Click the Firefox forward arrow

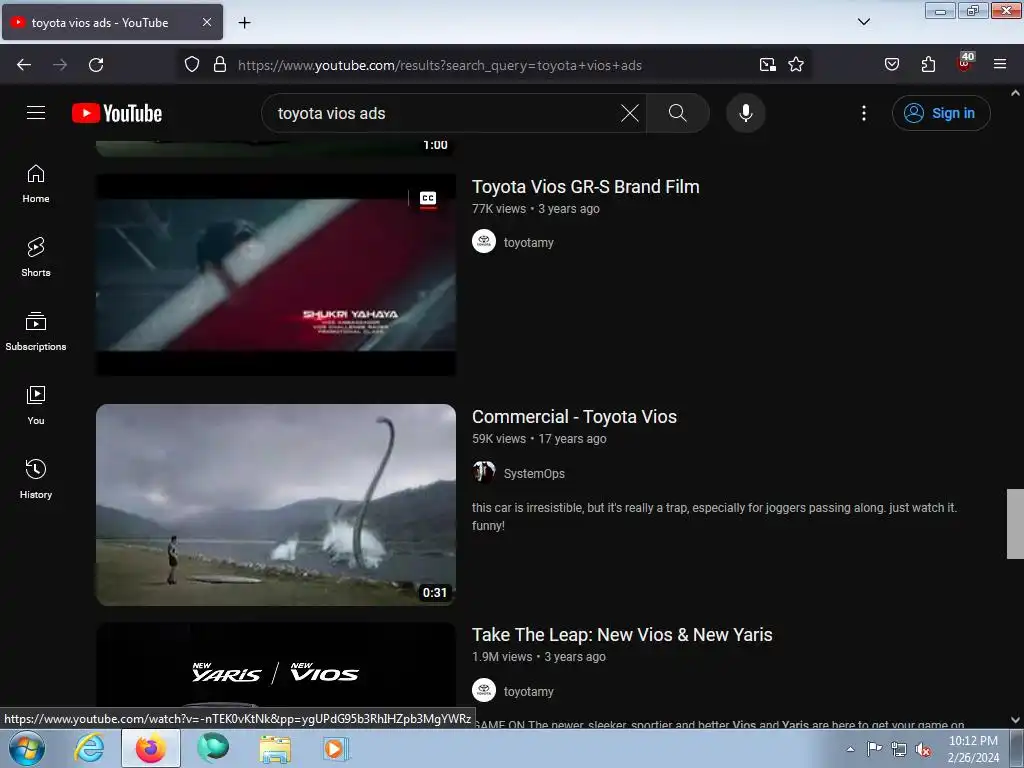pos(60,65)
